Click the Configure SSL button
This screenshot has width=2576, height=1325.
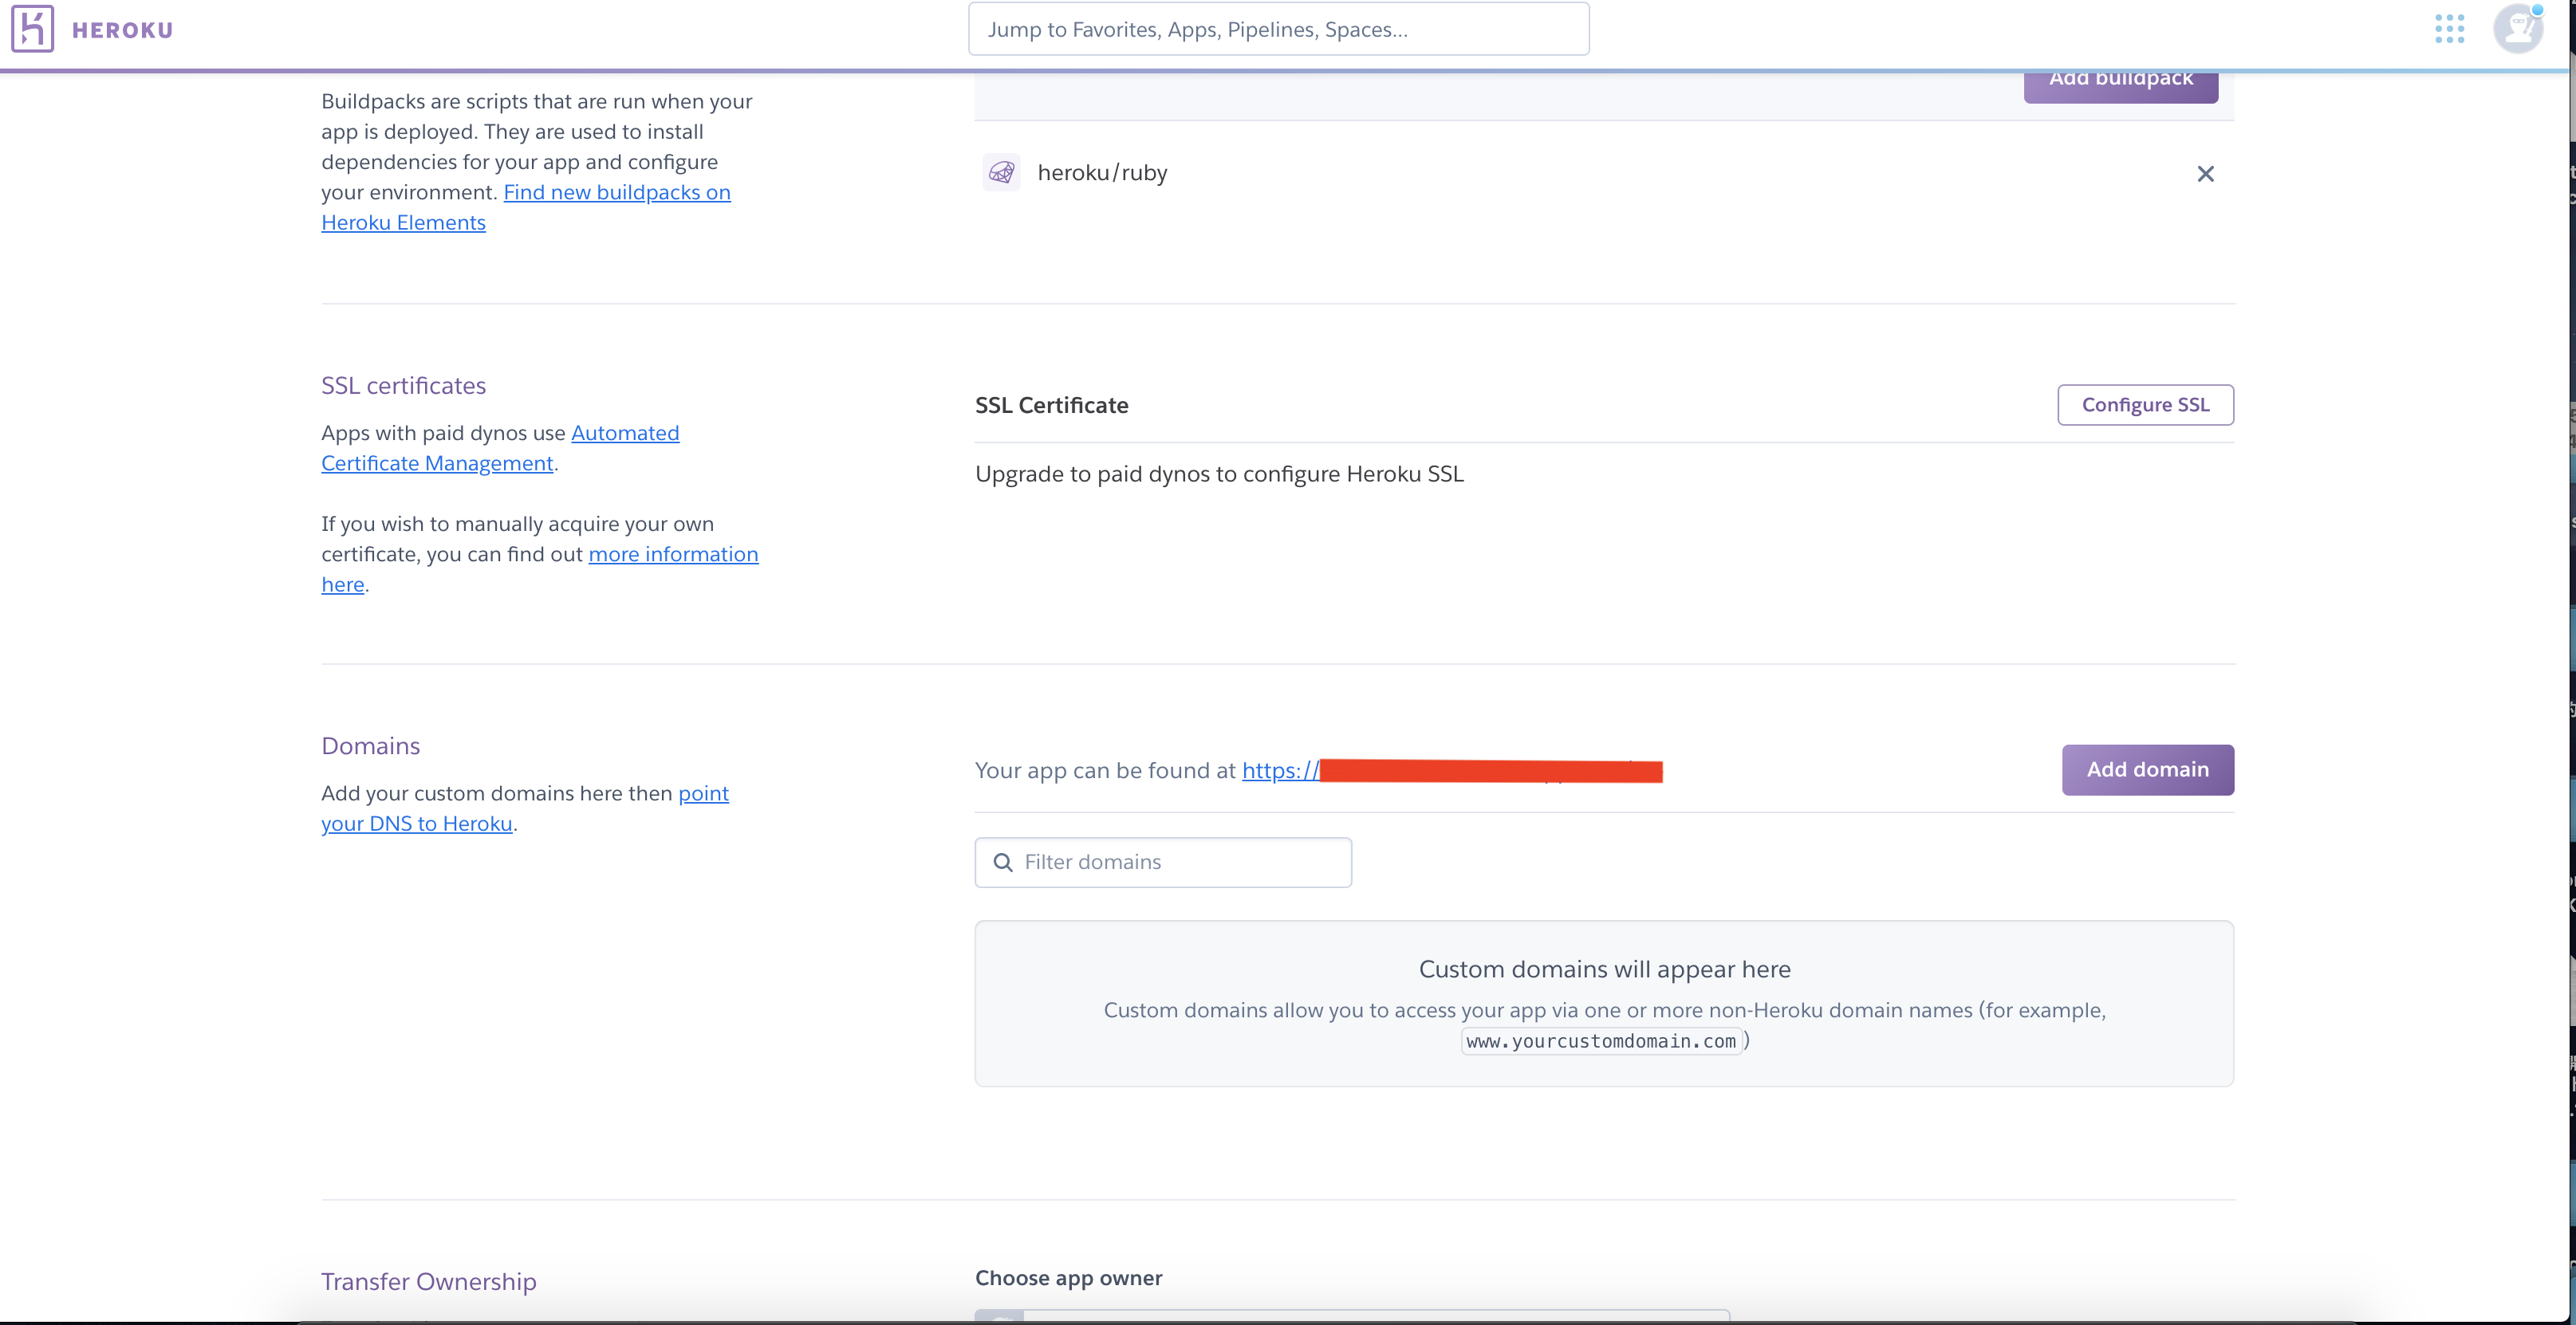pyautogui.click(x=2145, y=405)
